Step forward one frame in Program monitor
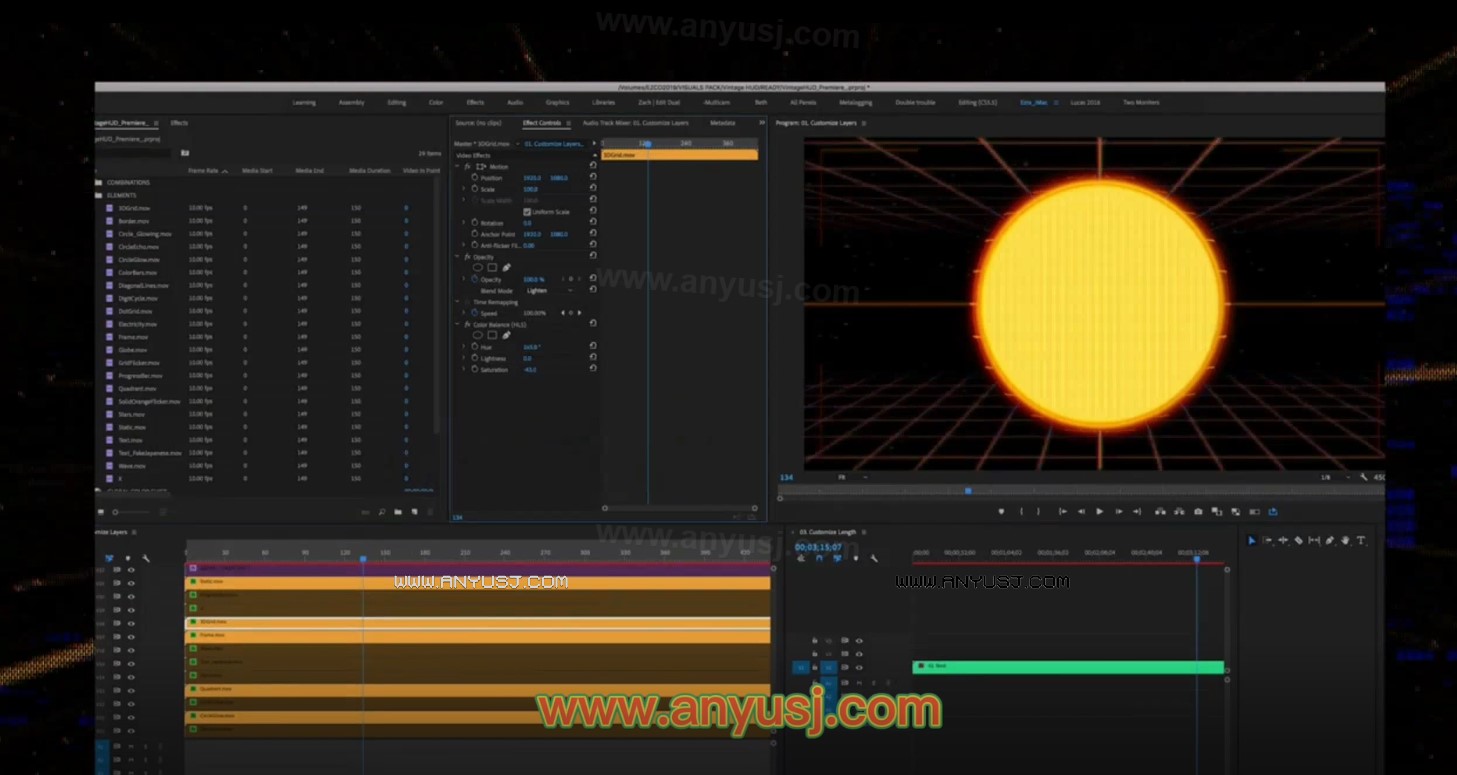This screenshot has height=775, width=1457. click(x=1118, y=512)
